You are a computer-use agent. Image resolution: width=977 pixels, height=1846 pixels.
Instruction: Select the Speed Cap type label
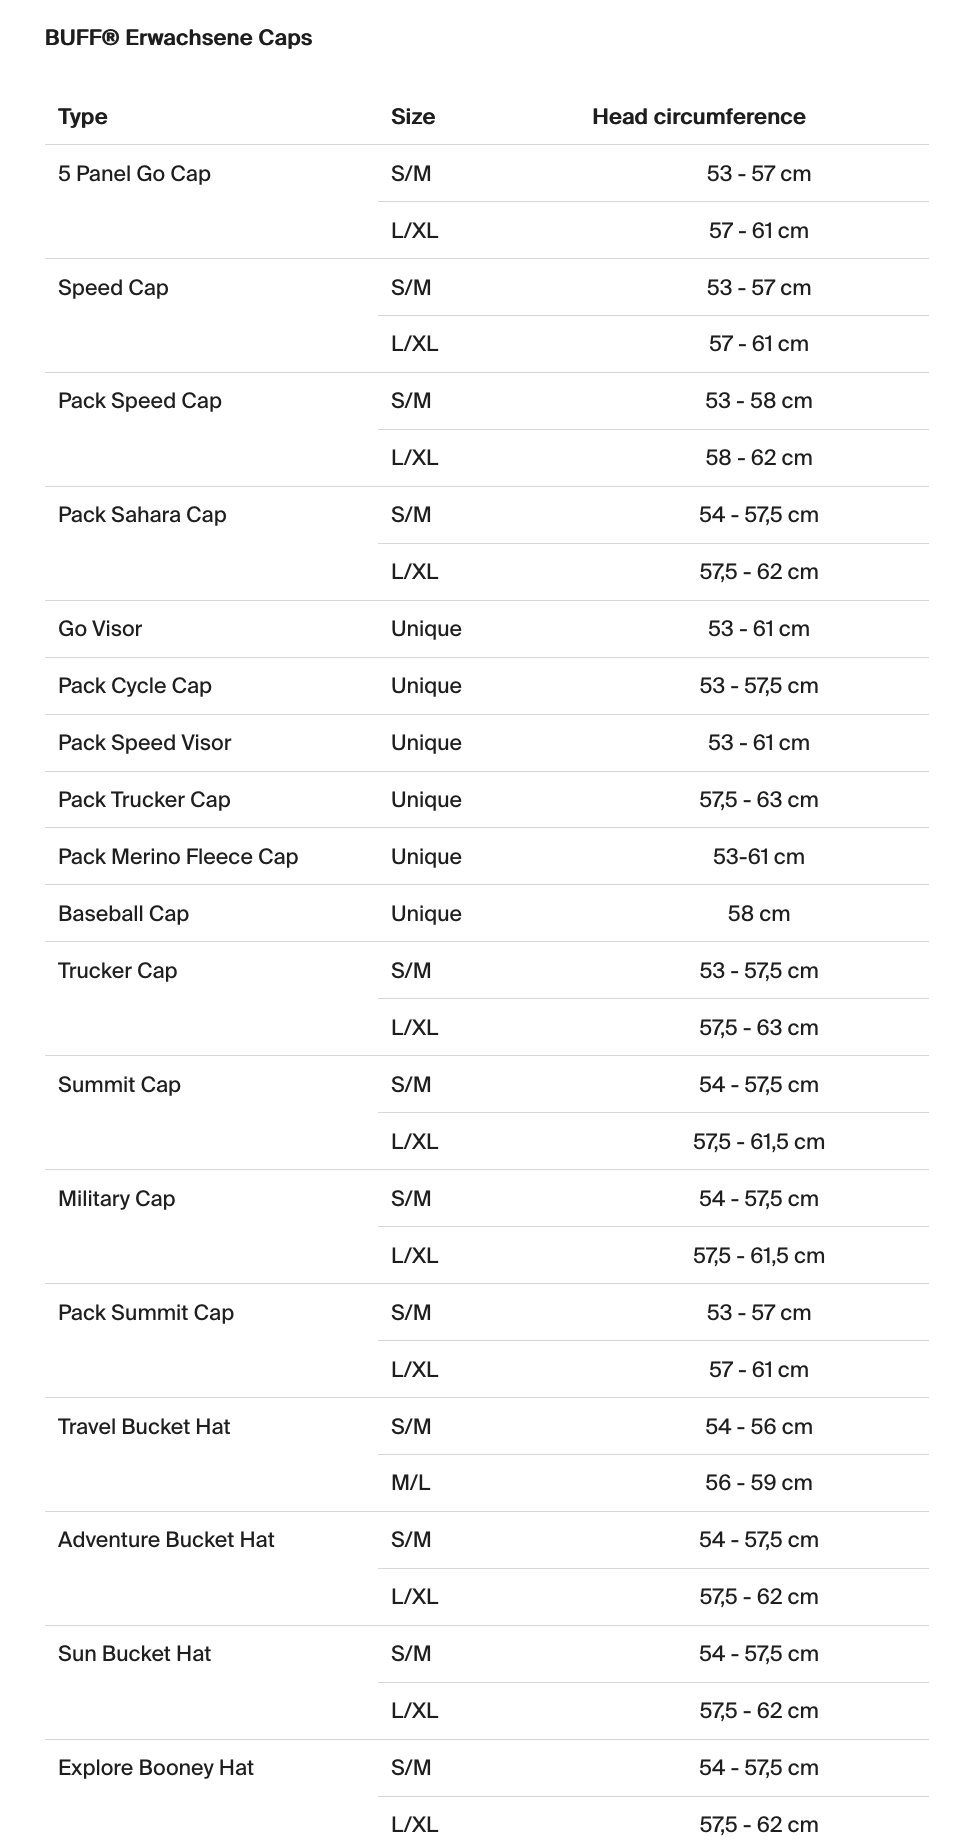tap(113, 288)
